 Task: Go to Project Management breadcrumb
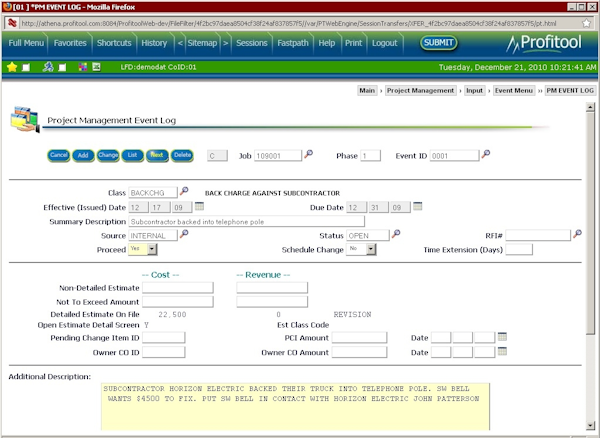point(421,91)
